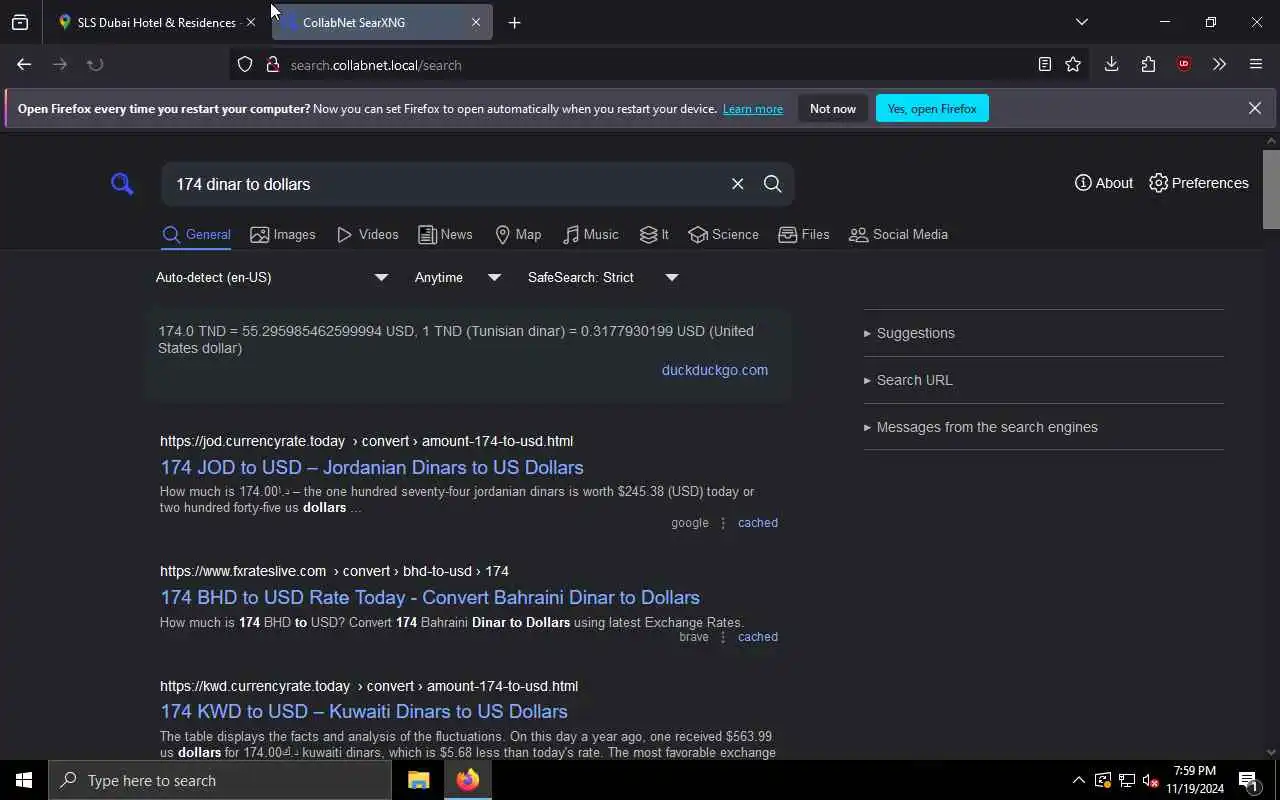Click Yes, open Firefox button

(x=932, y=108)
